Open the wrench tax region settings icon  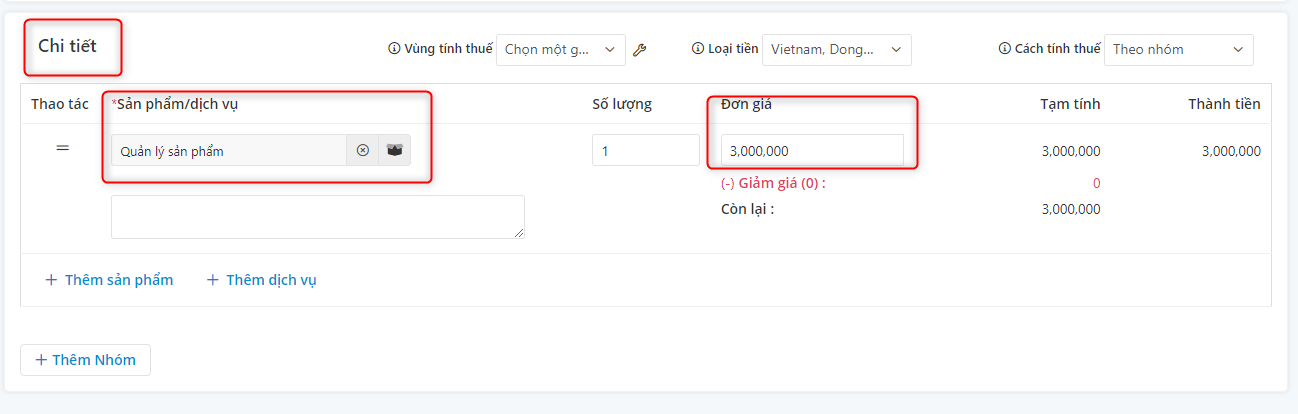click(641, 49)
